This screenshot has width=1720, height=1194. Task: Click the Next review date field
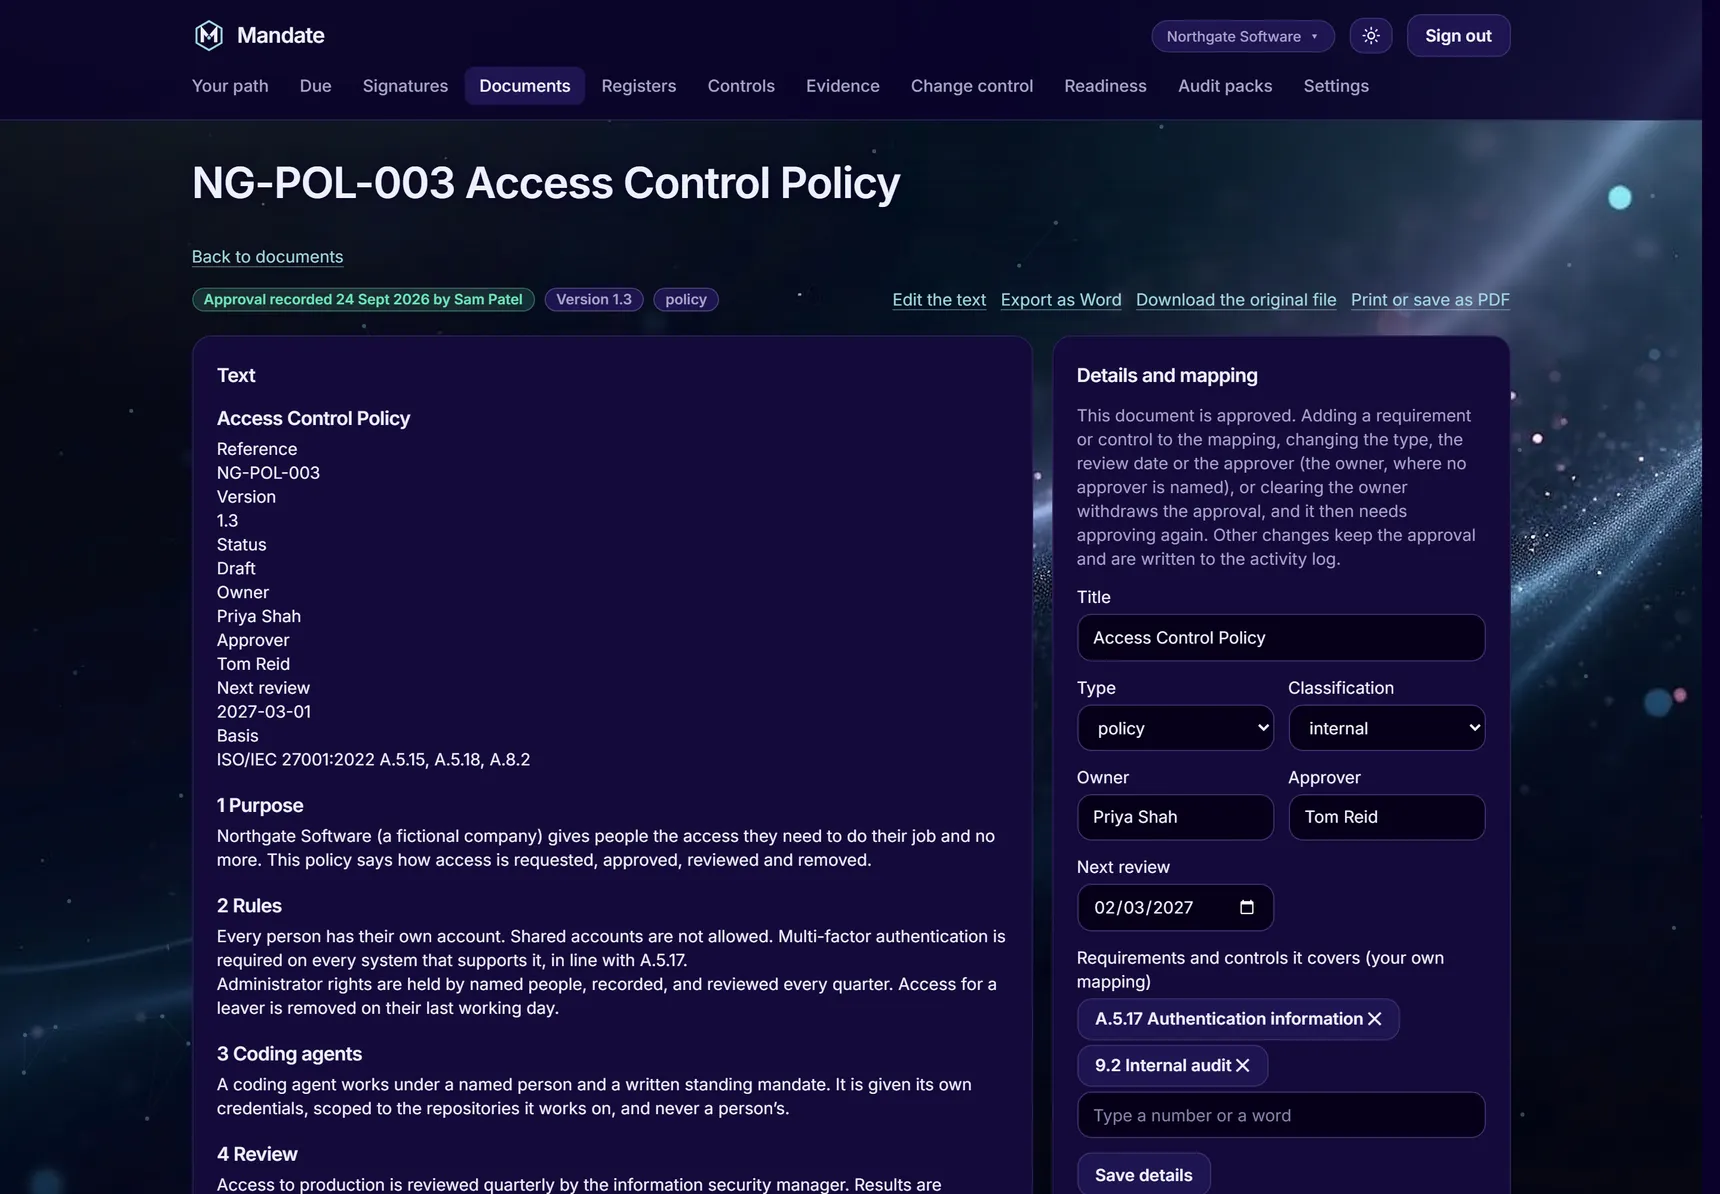(x=1175, y=907)
